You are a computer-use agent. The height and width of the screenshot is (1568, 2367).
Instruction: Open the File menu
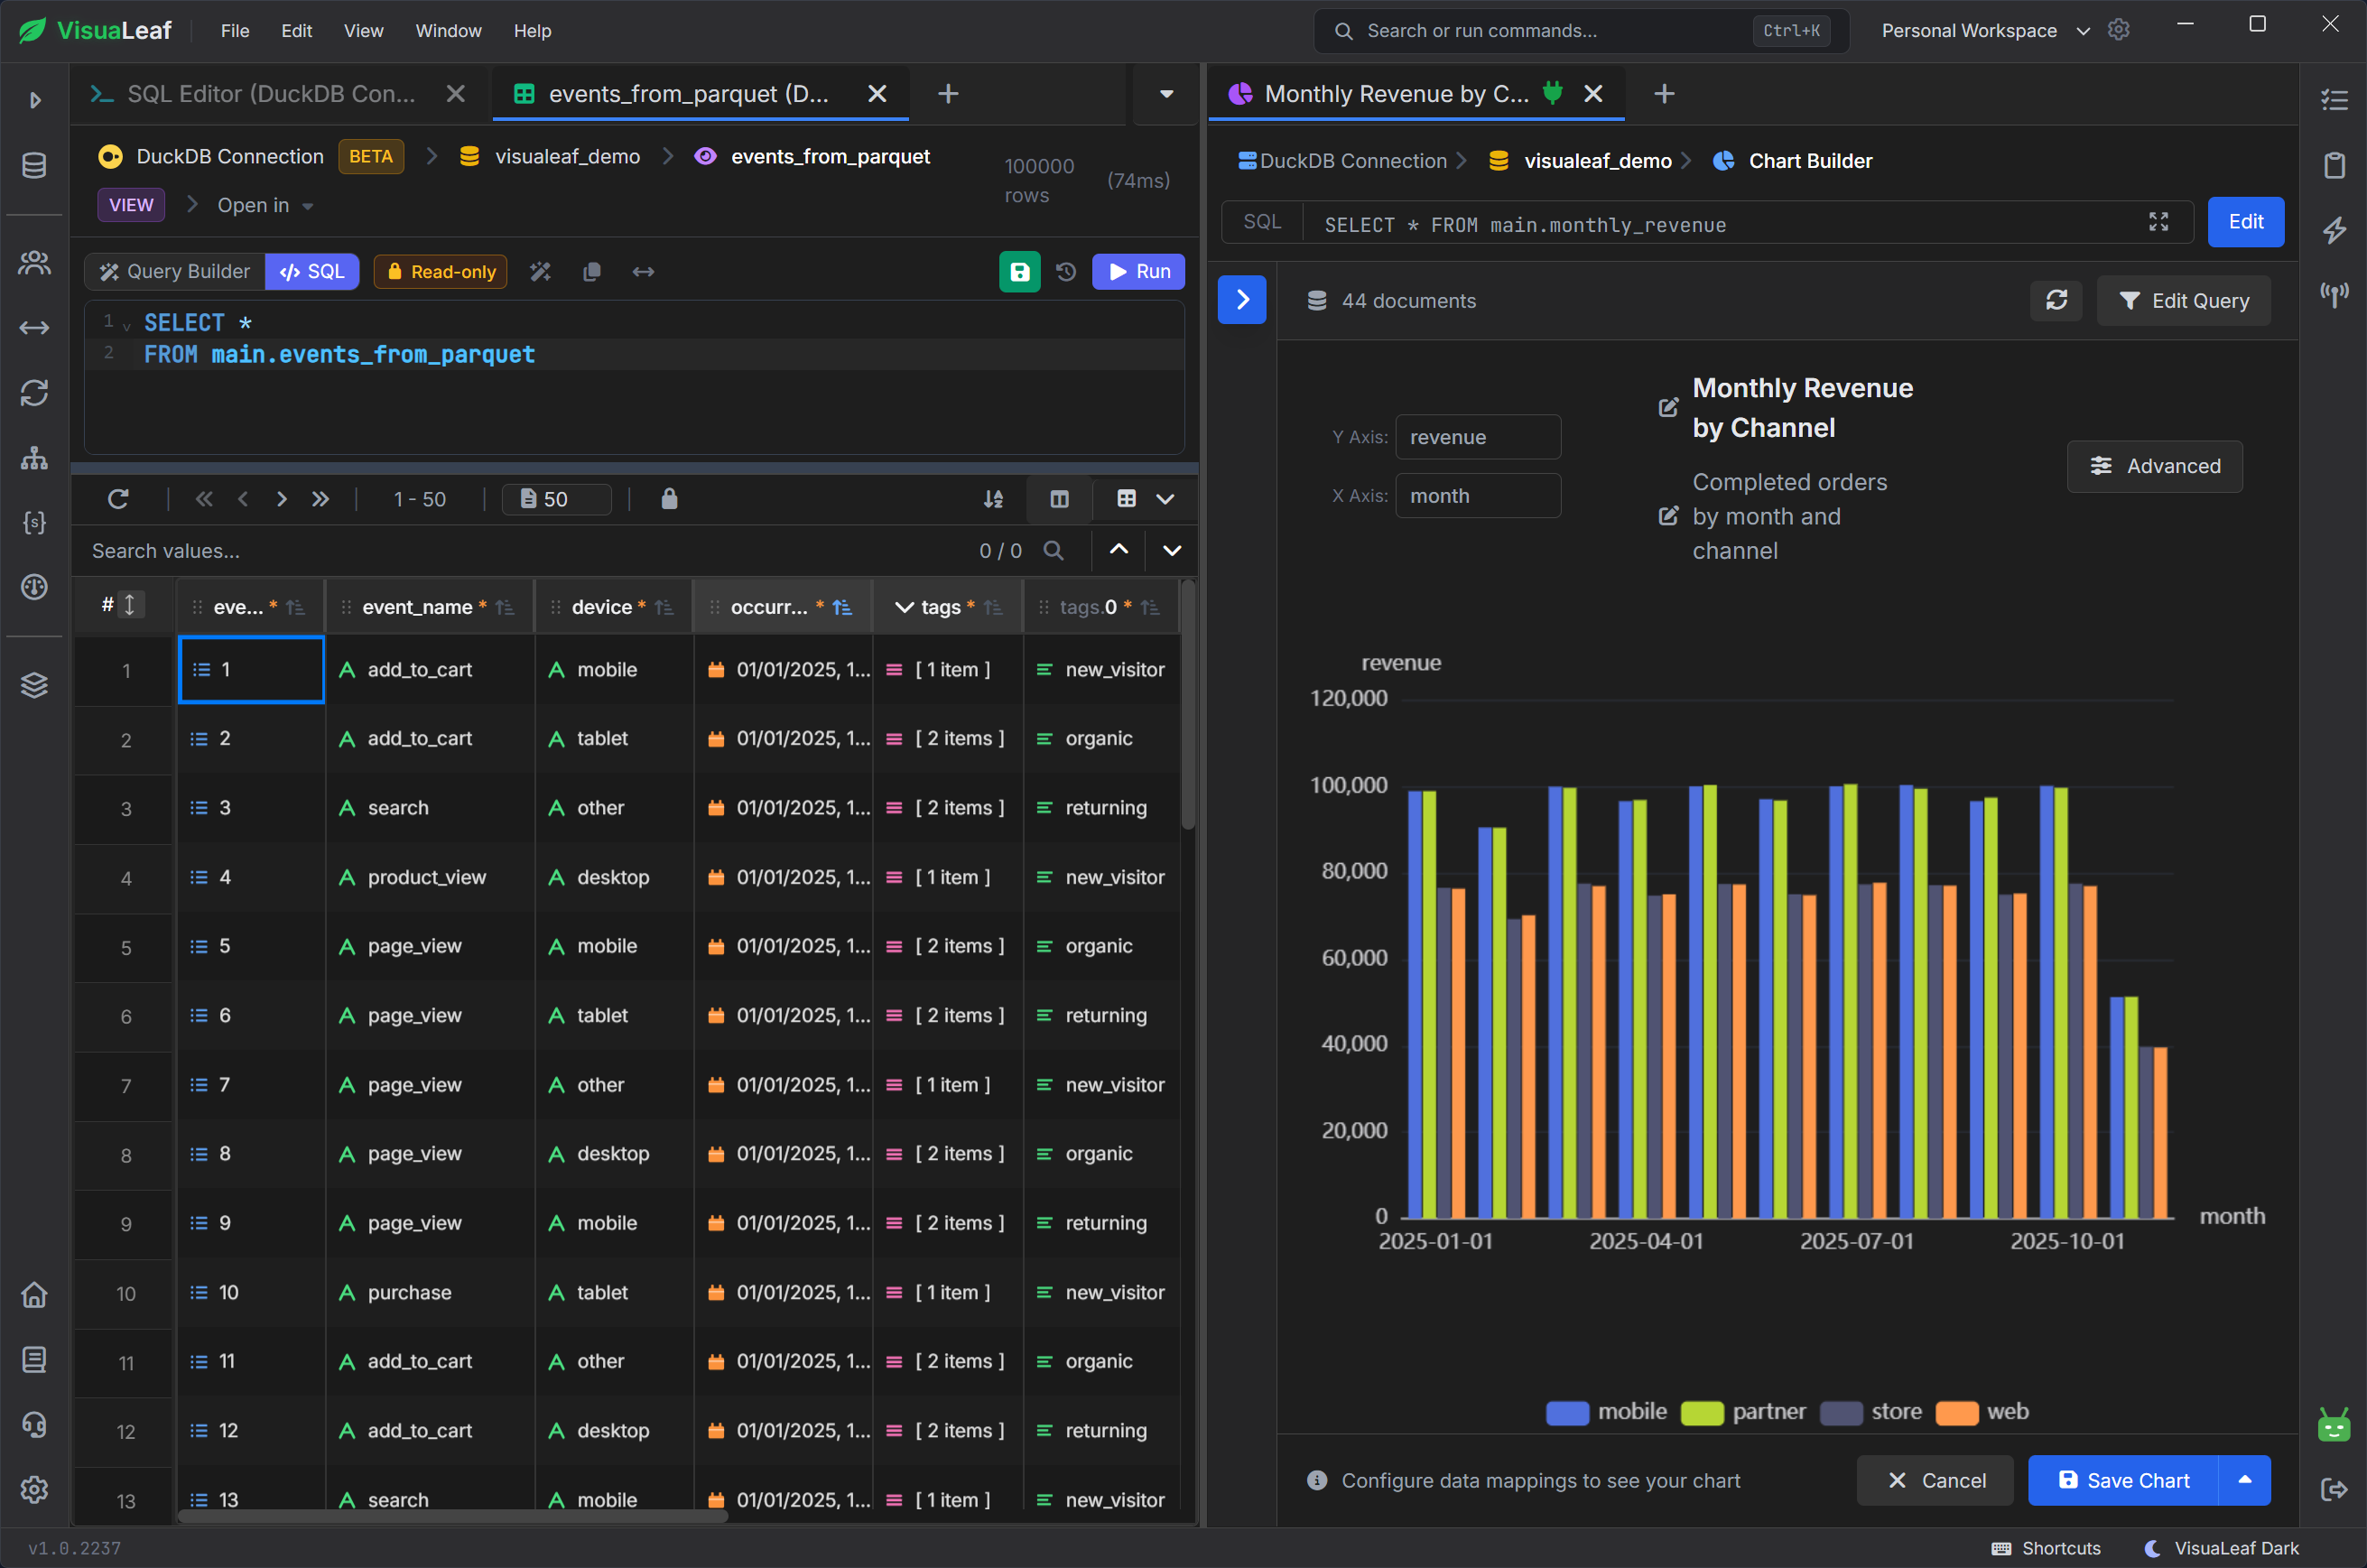point(235,30)
